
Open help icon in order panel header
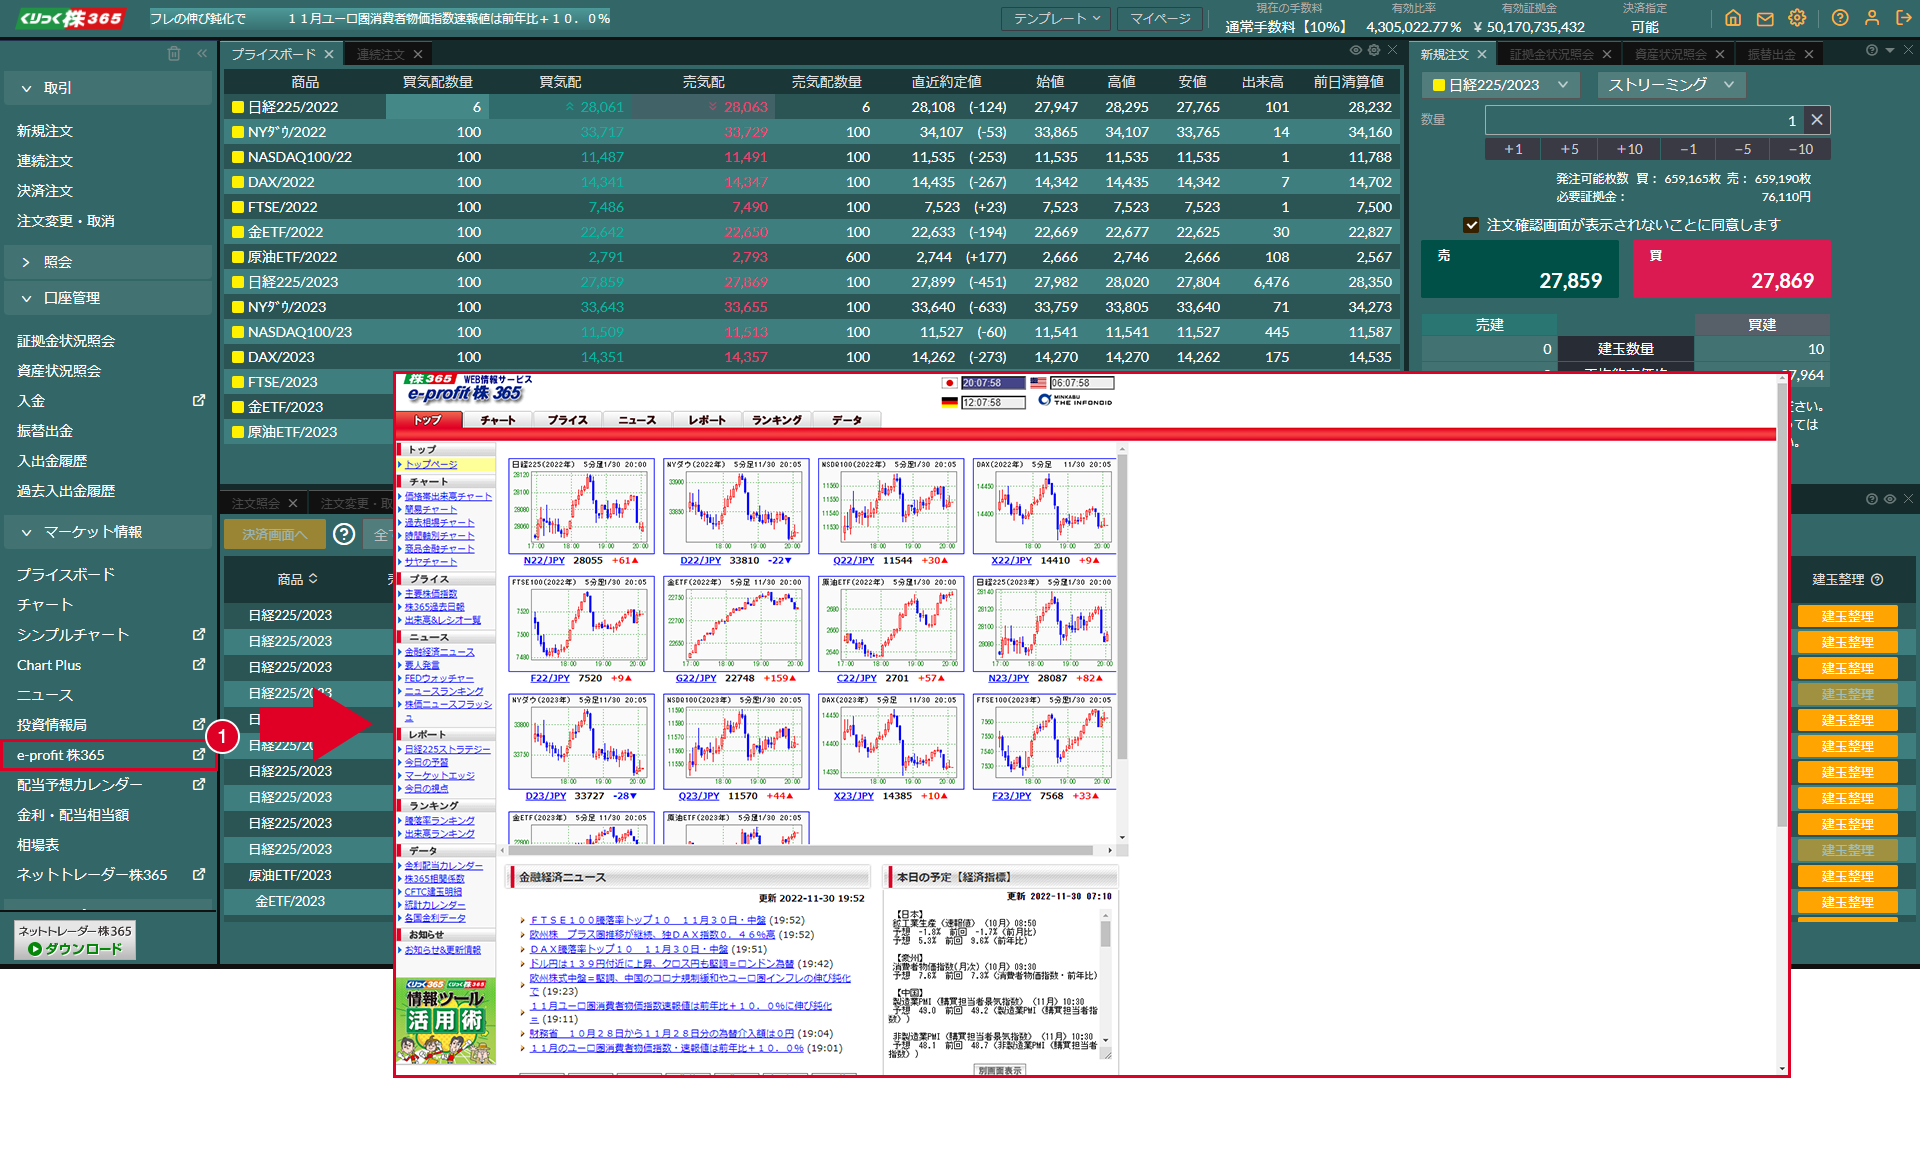tap(1872, 50)
